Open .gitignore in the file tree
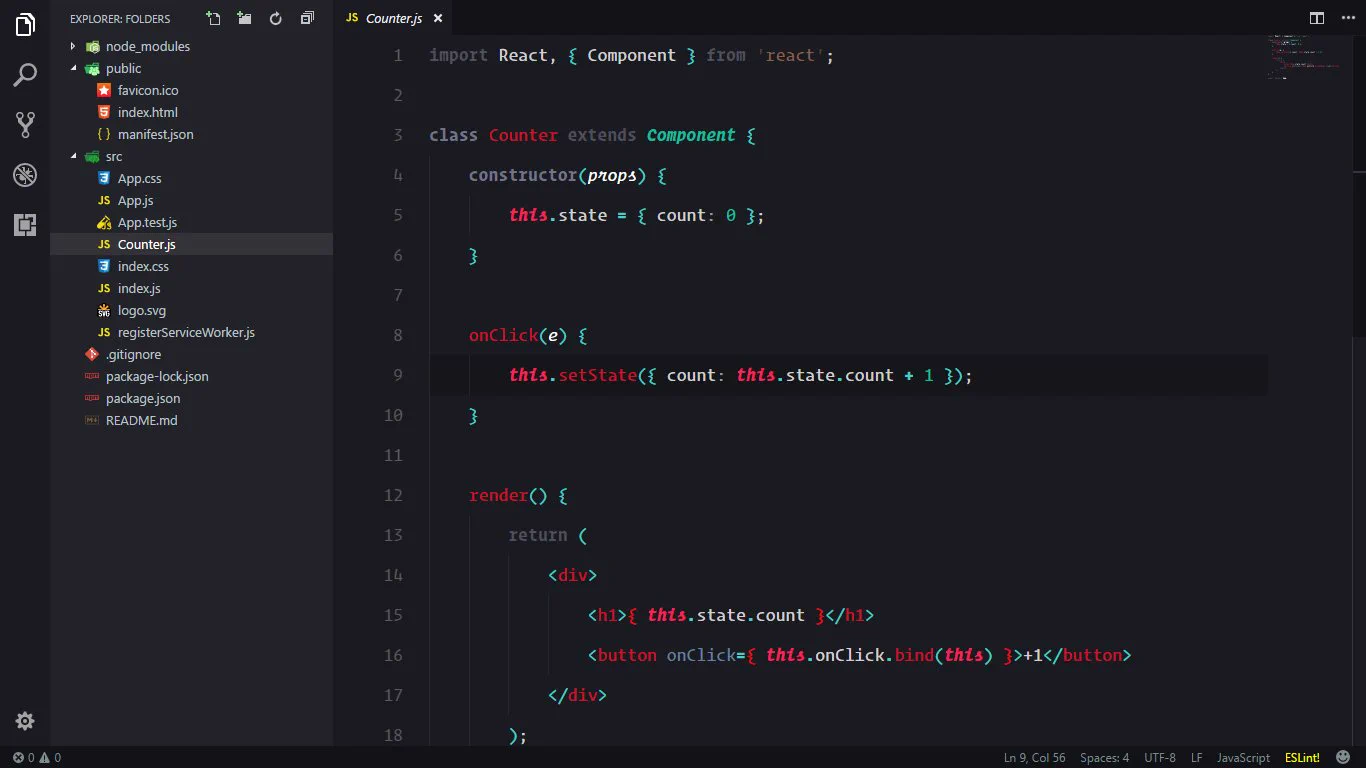 tap(191, 354)
